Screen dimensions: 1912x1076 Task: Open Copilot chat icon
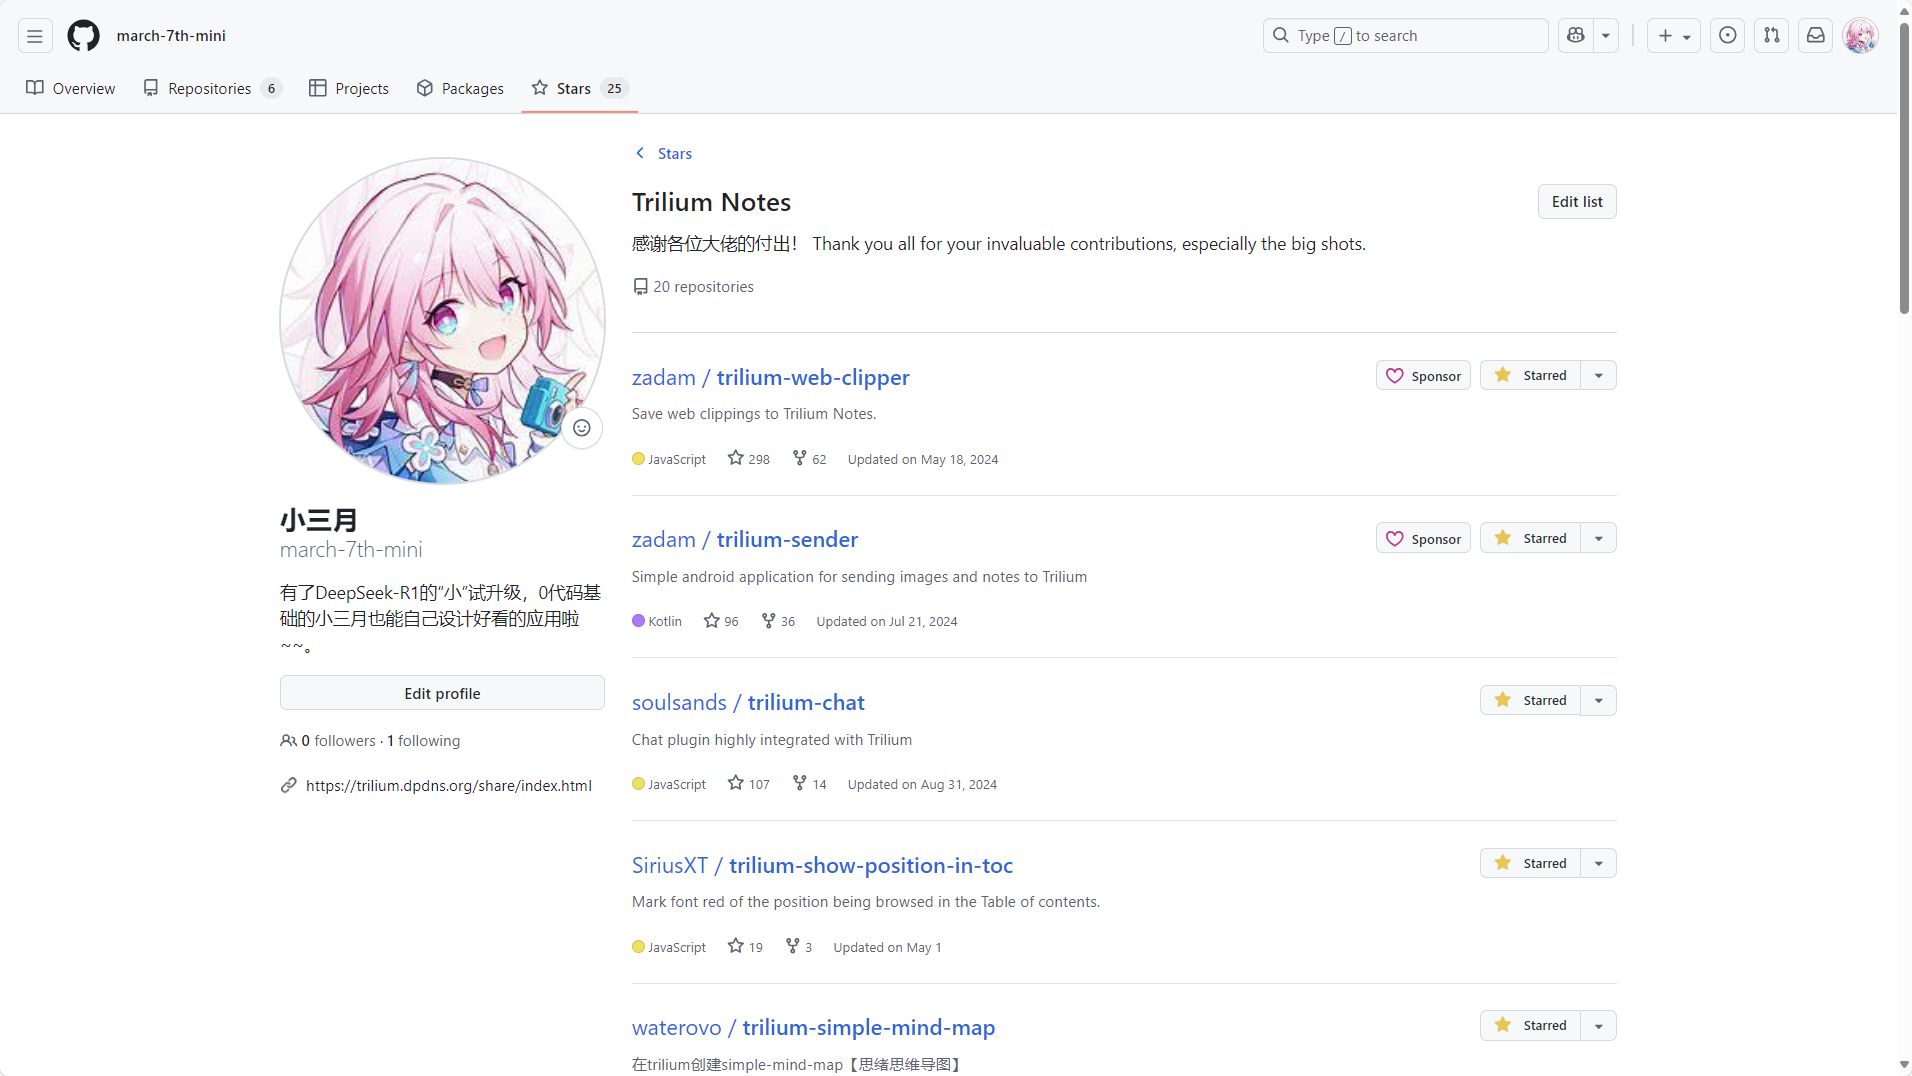[1576, 36]
